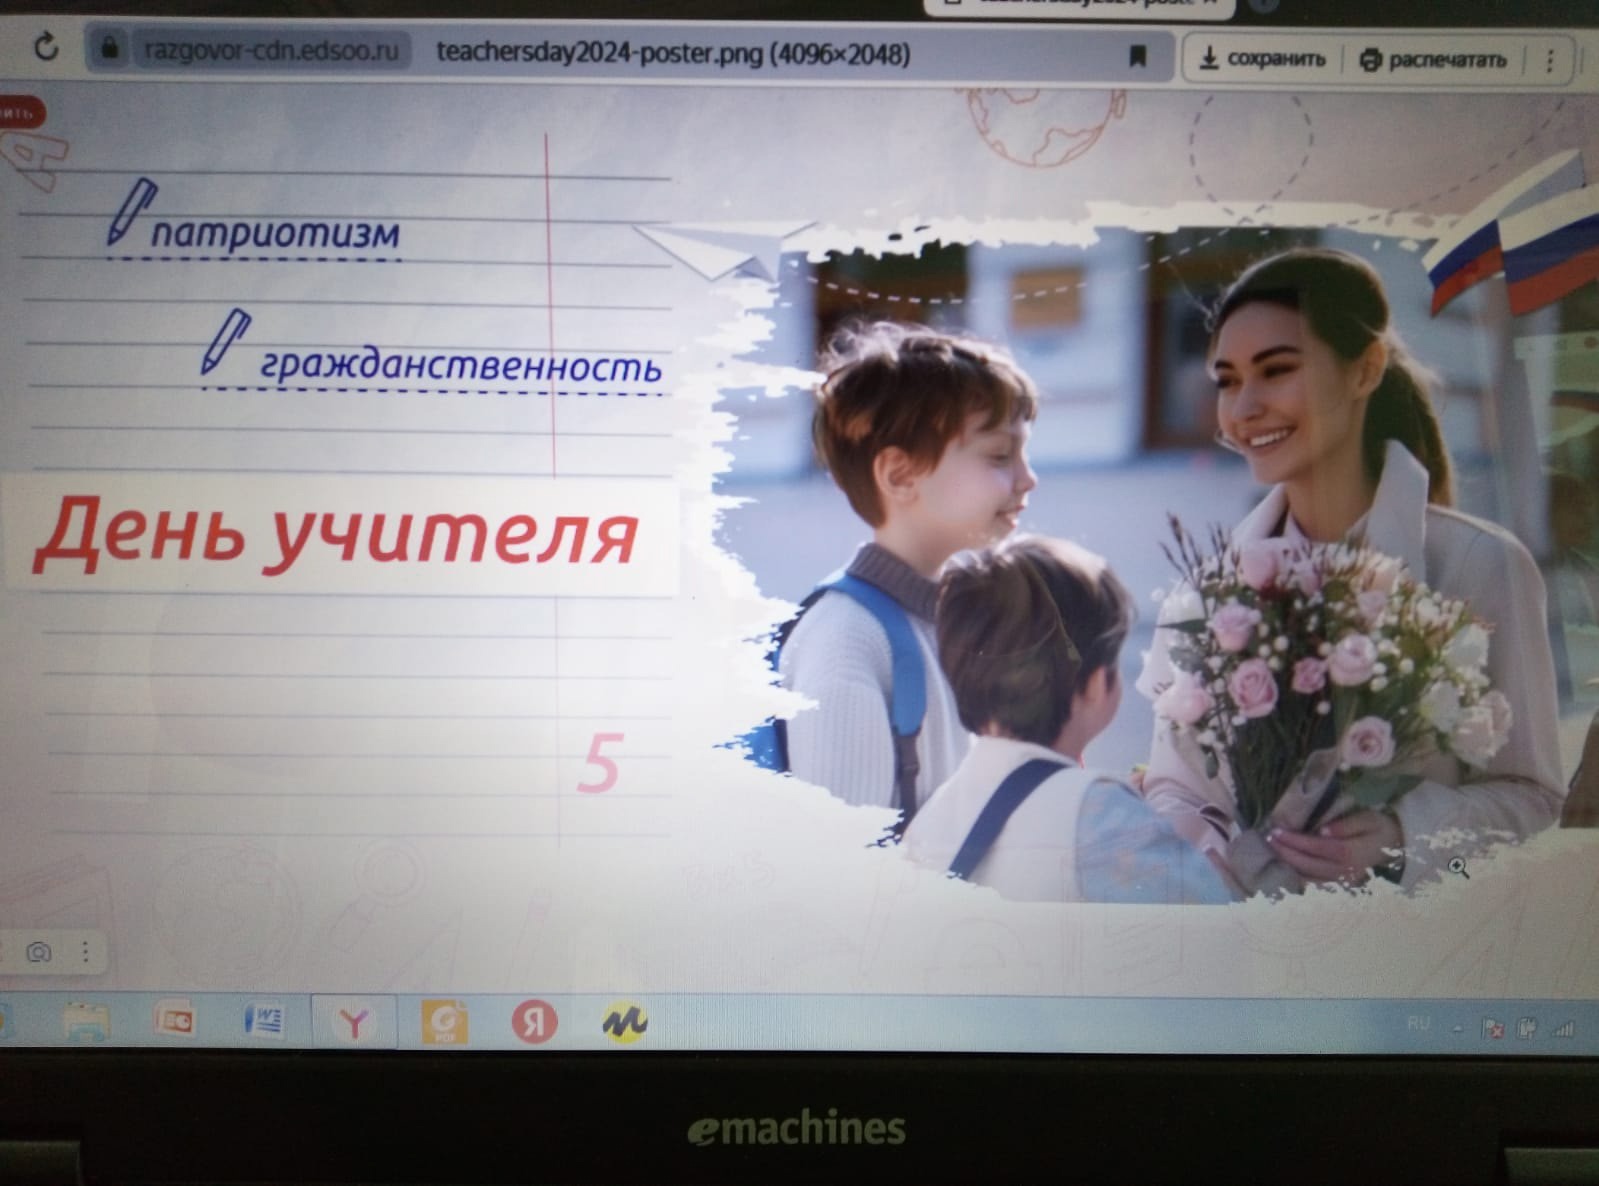Bookmark the page with the bookmark icon
Screen dimensions: 1599x1186
1137,57
